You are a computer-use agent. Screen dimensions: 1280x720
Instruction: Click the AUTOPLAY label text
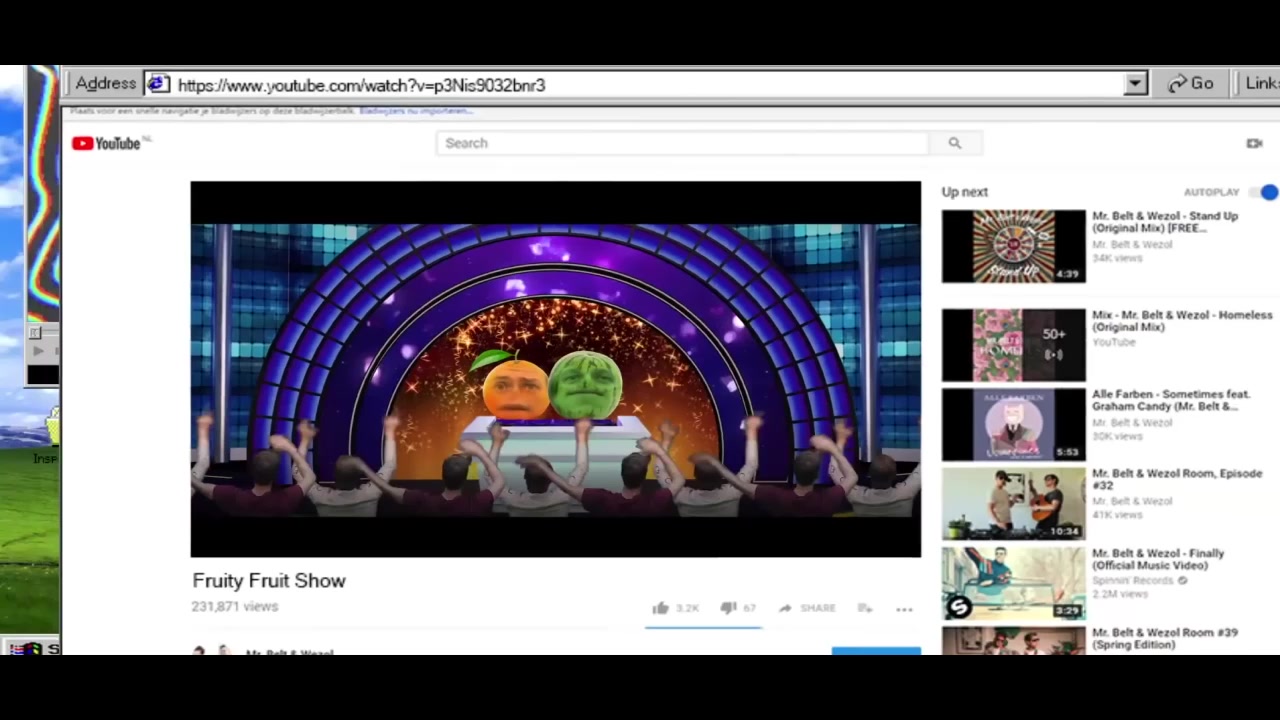click(1211, 192)
